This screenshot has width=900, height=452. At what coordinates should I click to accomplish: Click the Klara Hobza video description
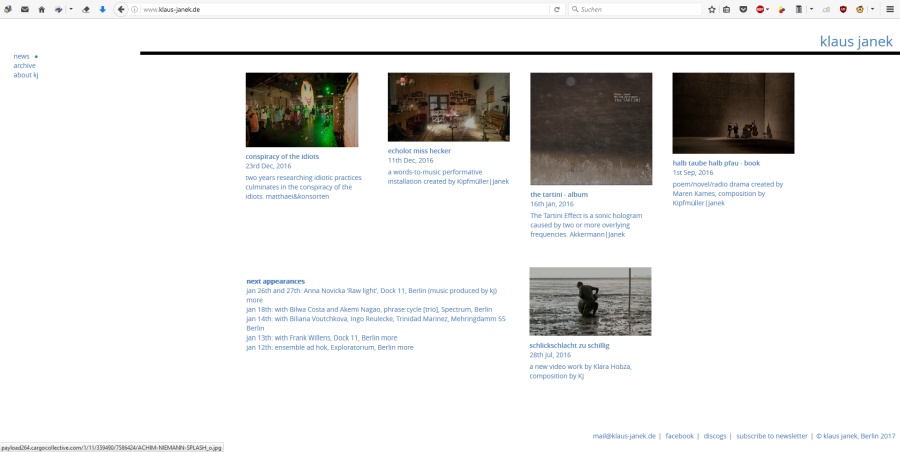coord(580,371)
